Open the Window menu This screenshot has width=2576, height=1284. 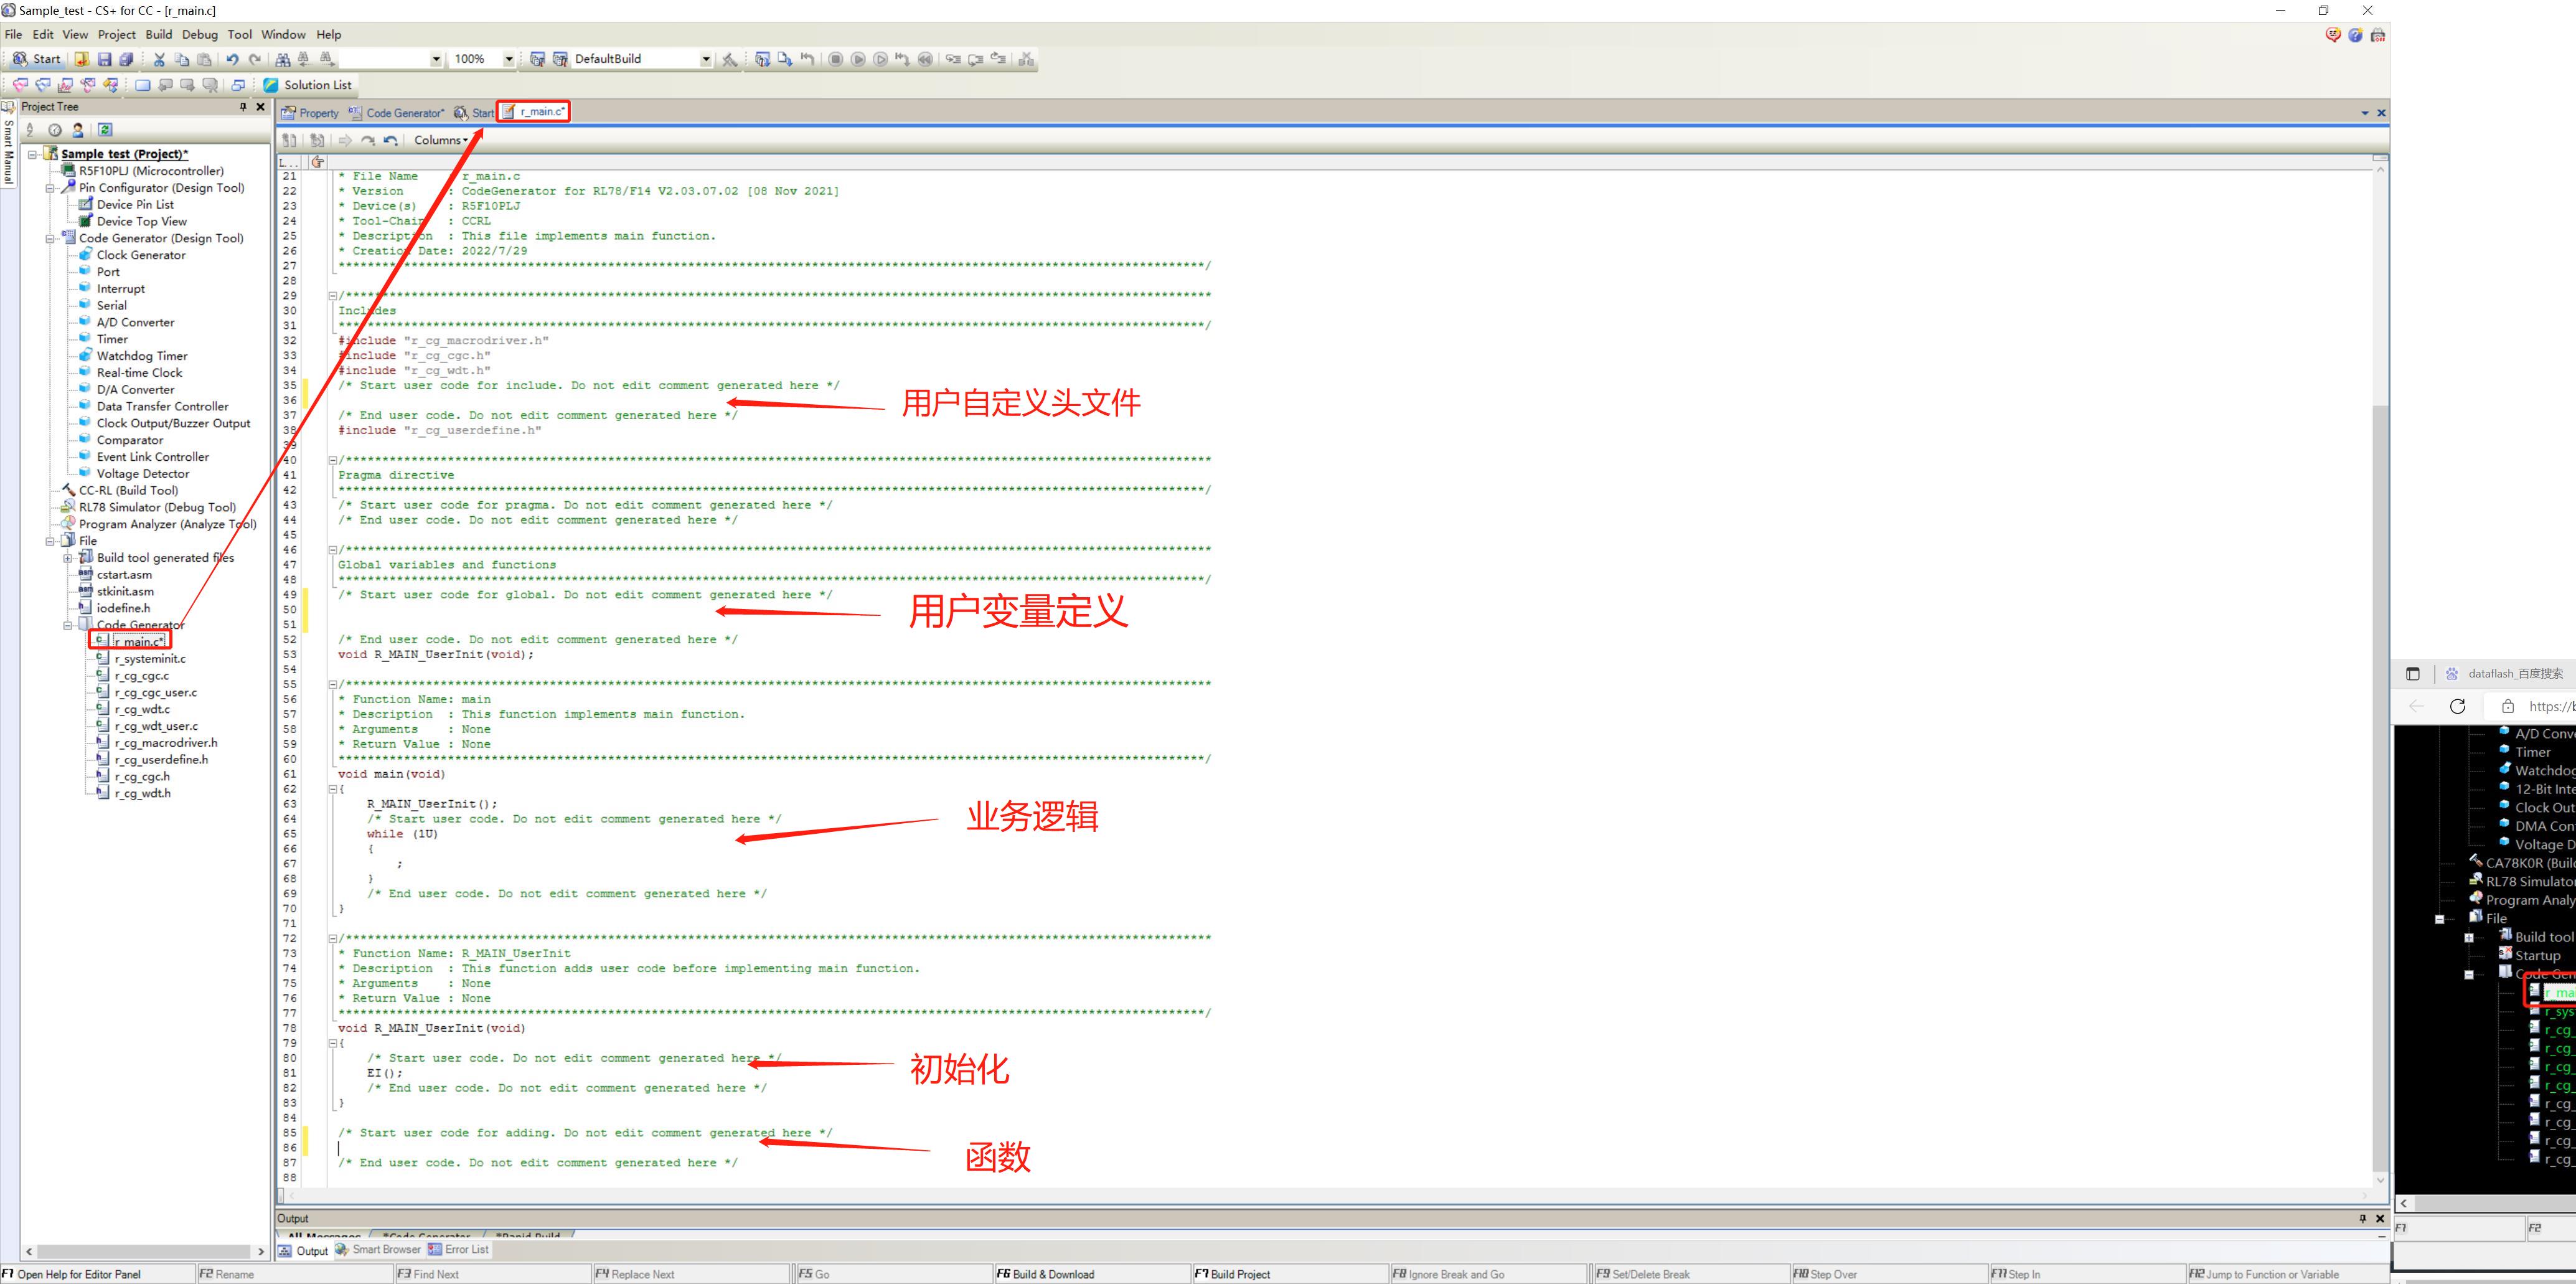click(x=283, y=34)
